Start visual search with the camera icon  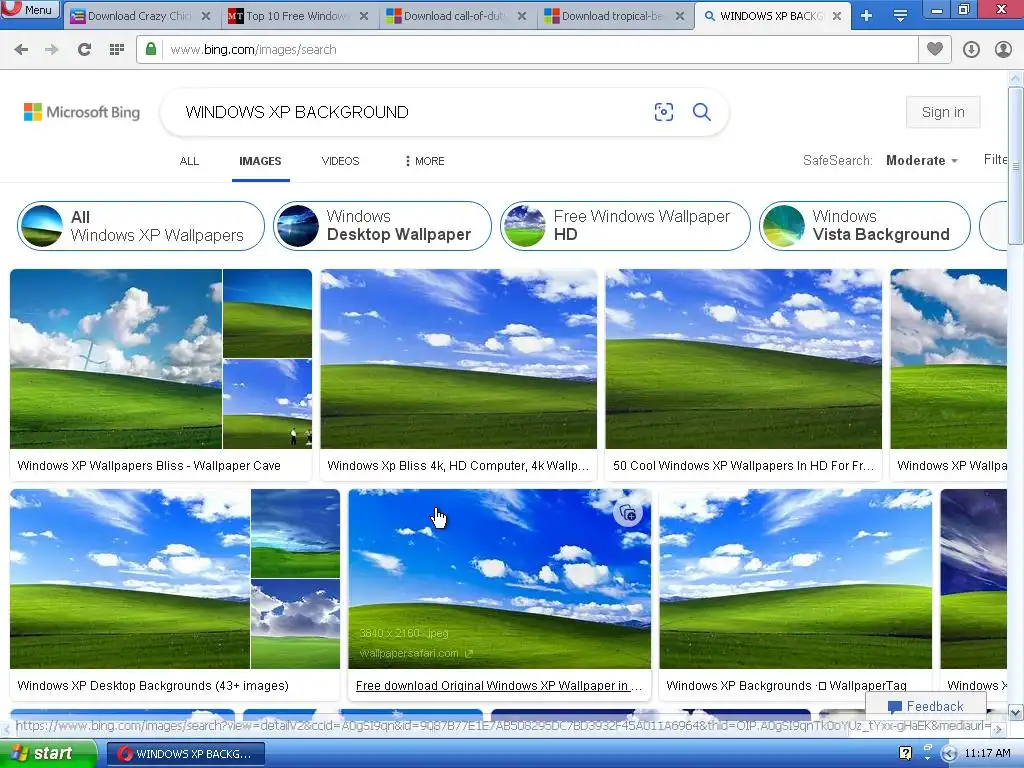[x=664, y=112]
